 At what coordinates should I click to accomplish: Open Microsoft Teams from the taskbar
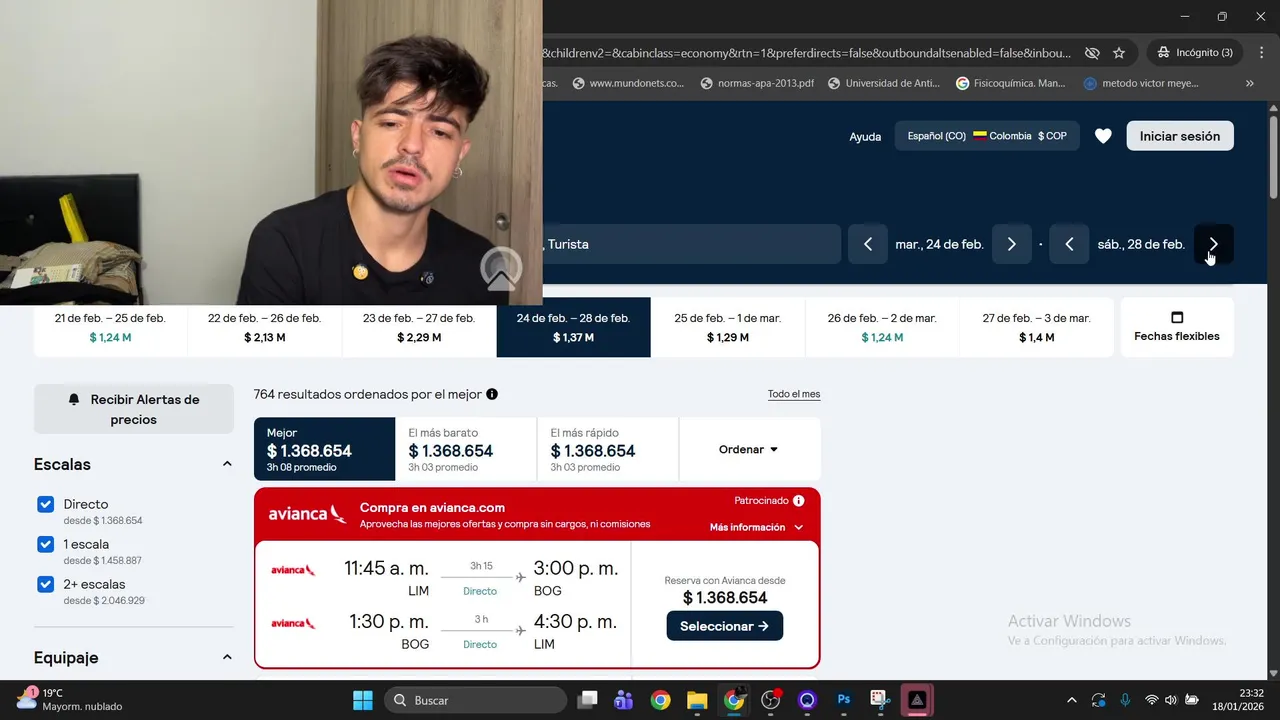point(624,700)
